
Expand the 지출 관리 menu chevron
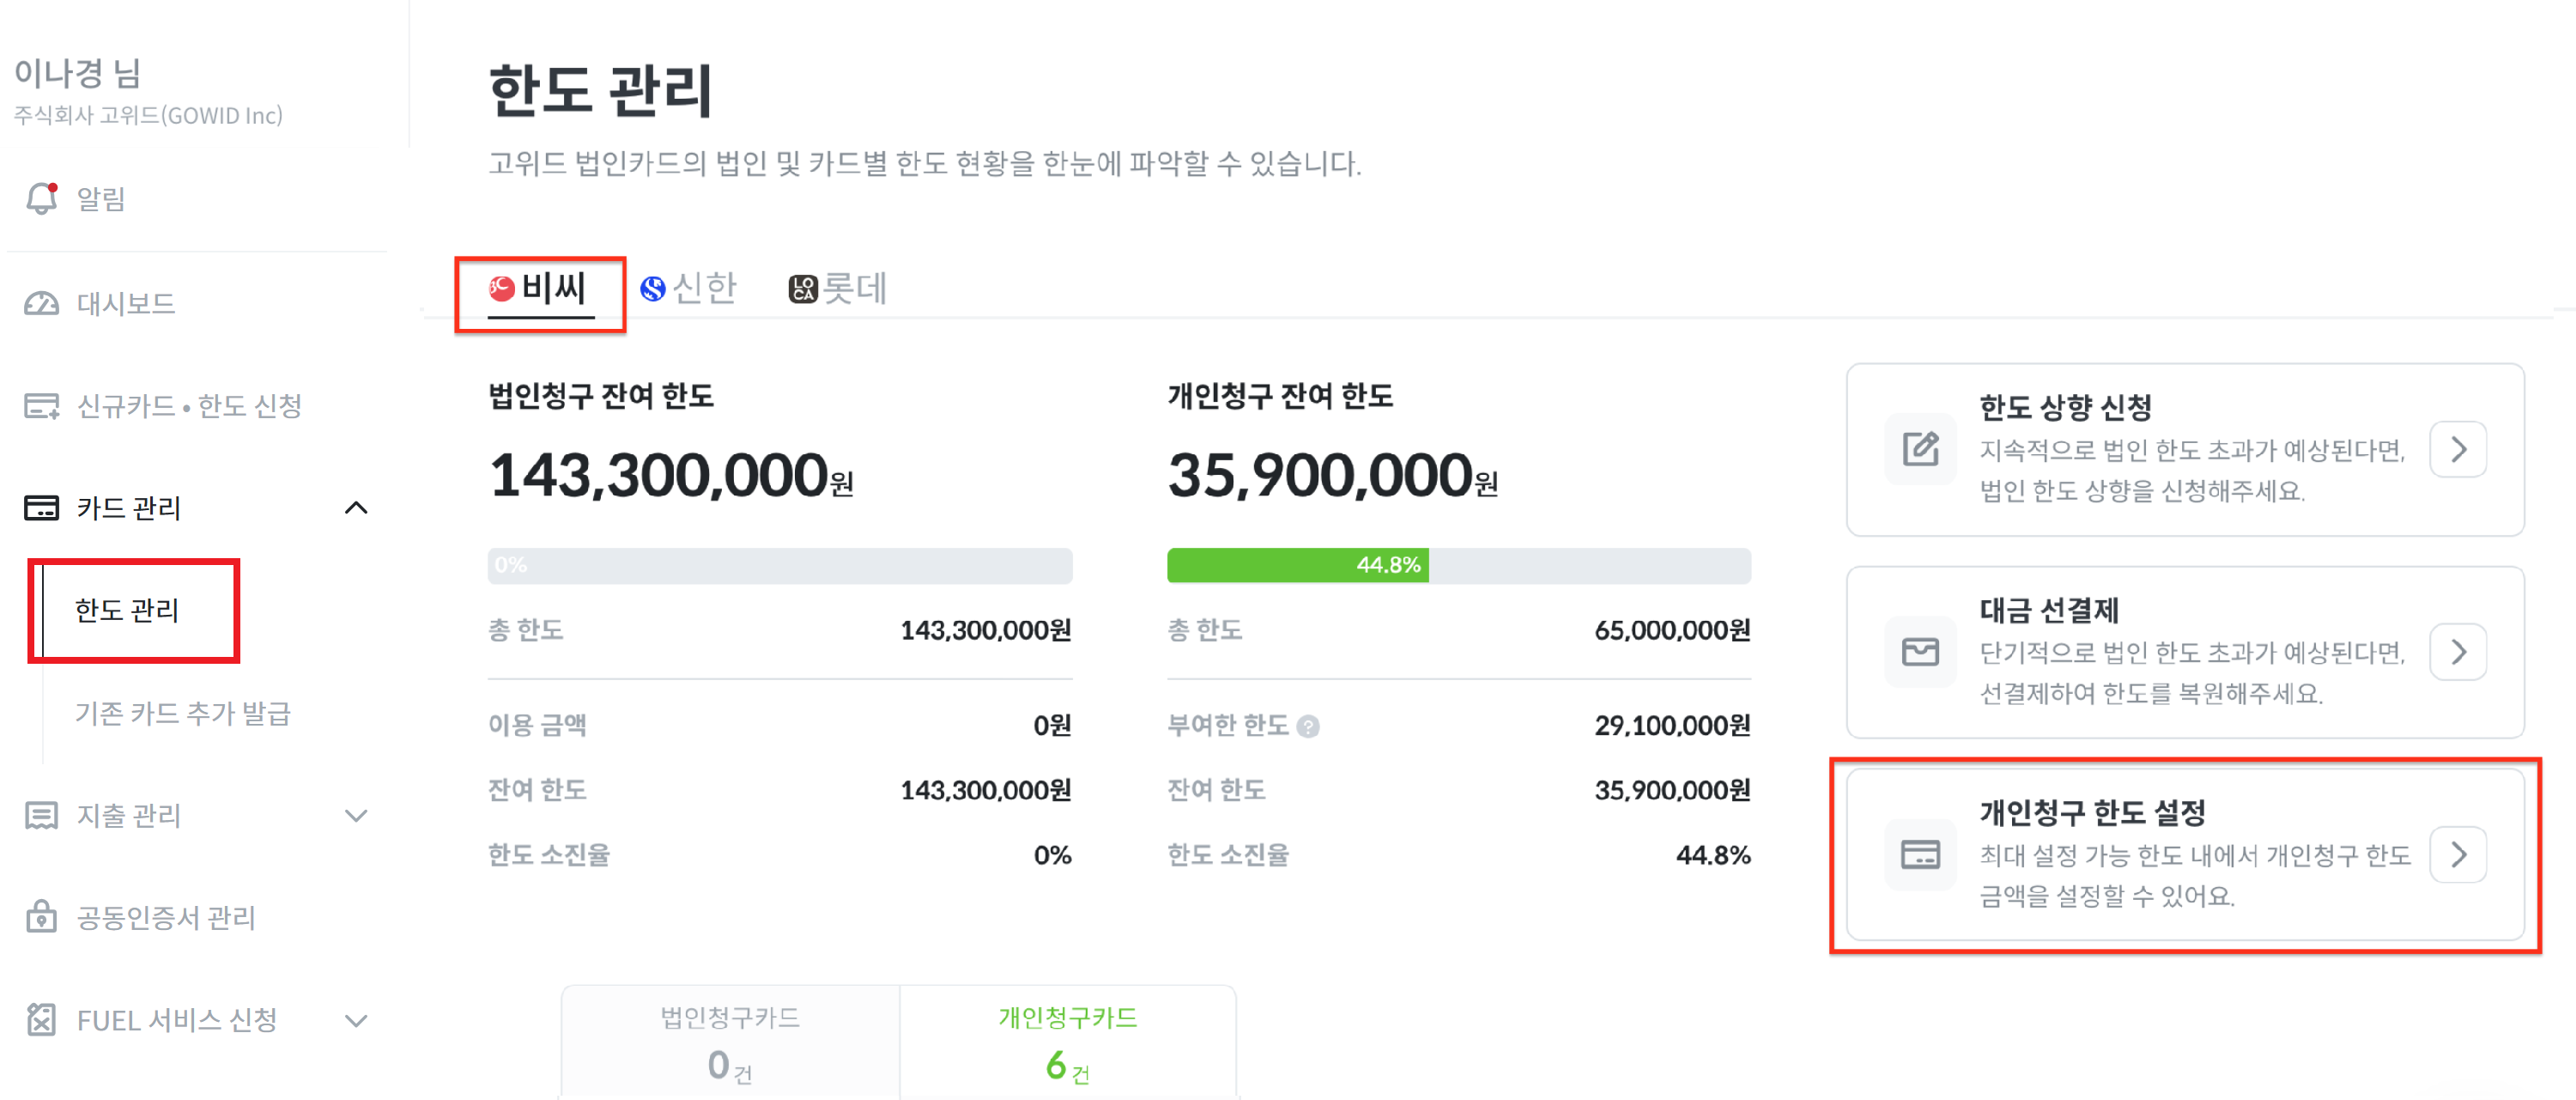point(356,816)
